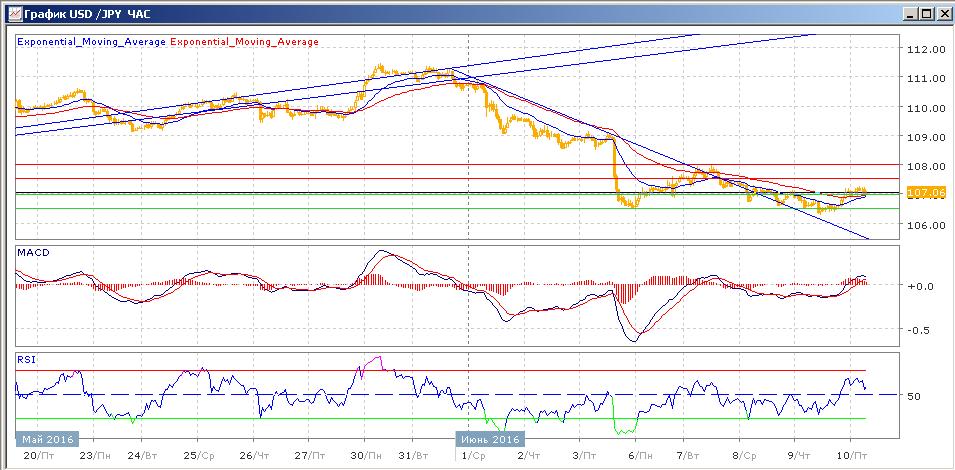
Task: Select the 25/Ср date label
Action: pos(197,455)
